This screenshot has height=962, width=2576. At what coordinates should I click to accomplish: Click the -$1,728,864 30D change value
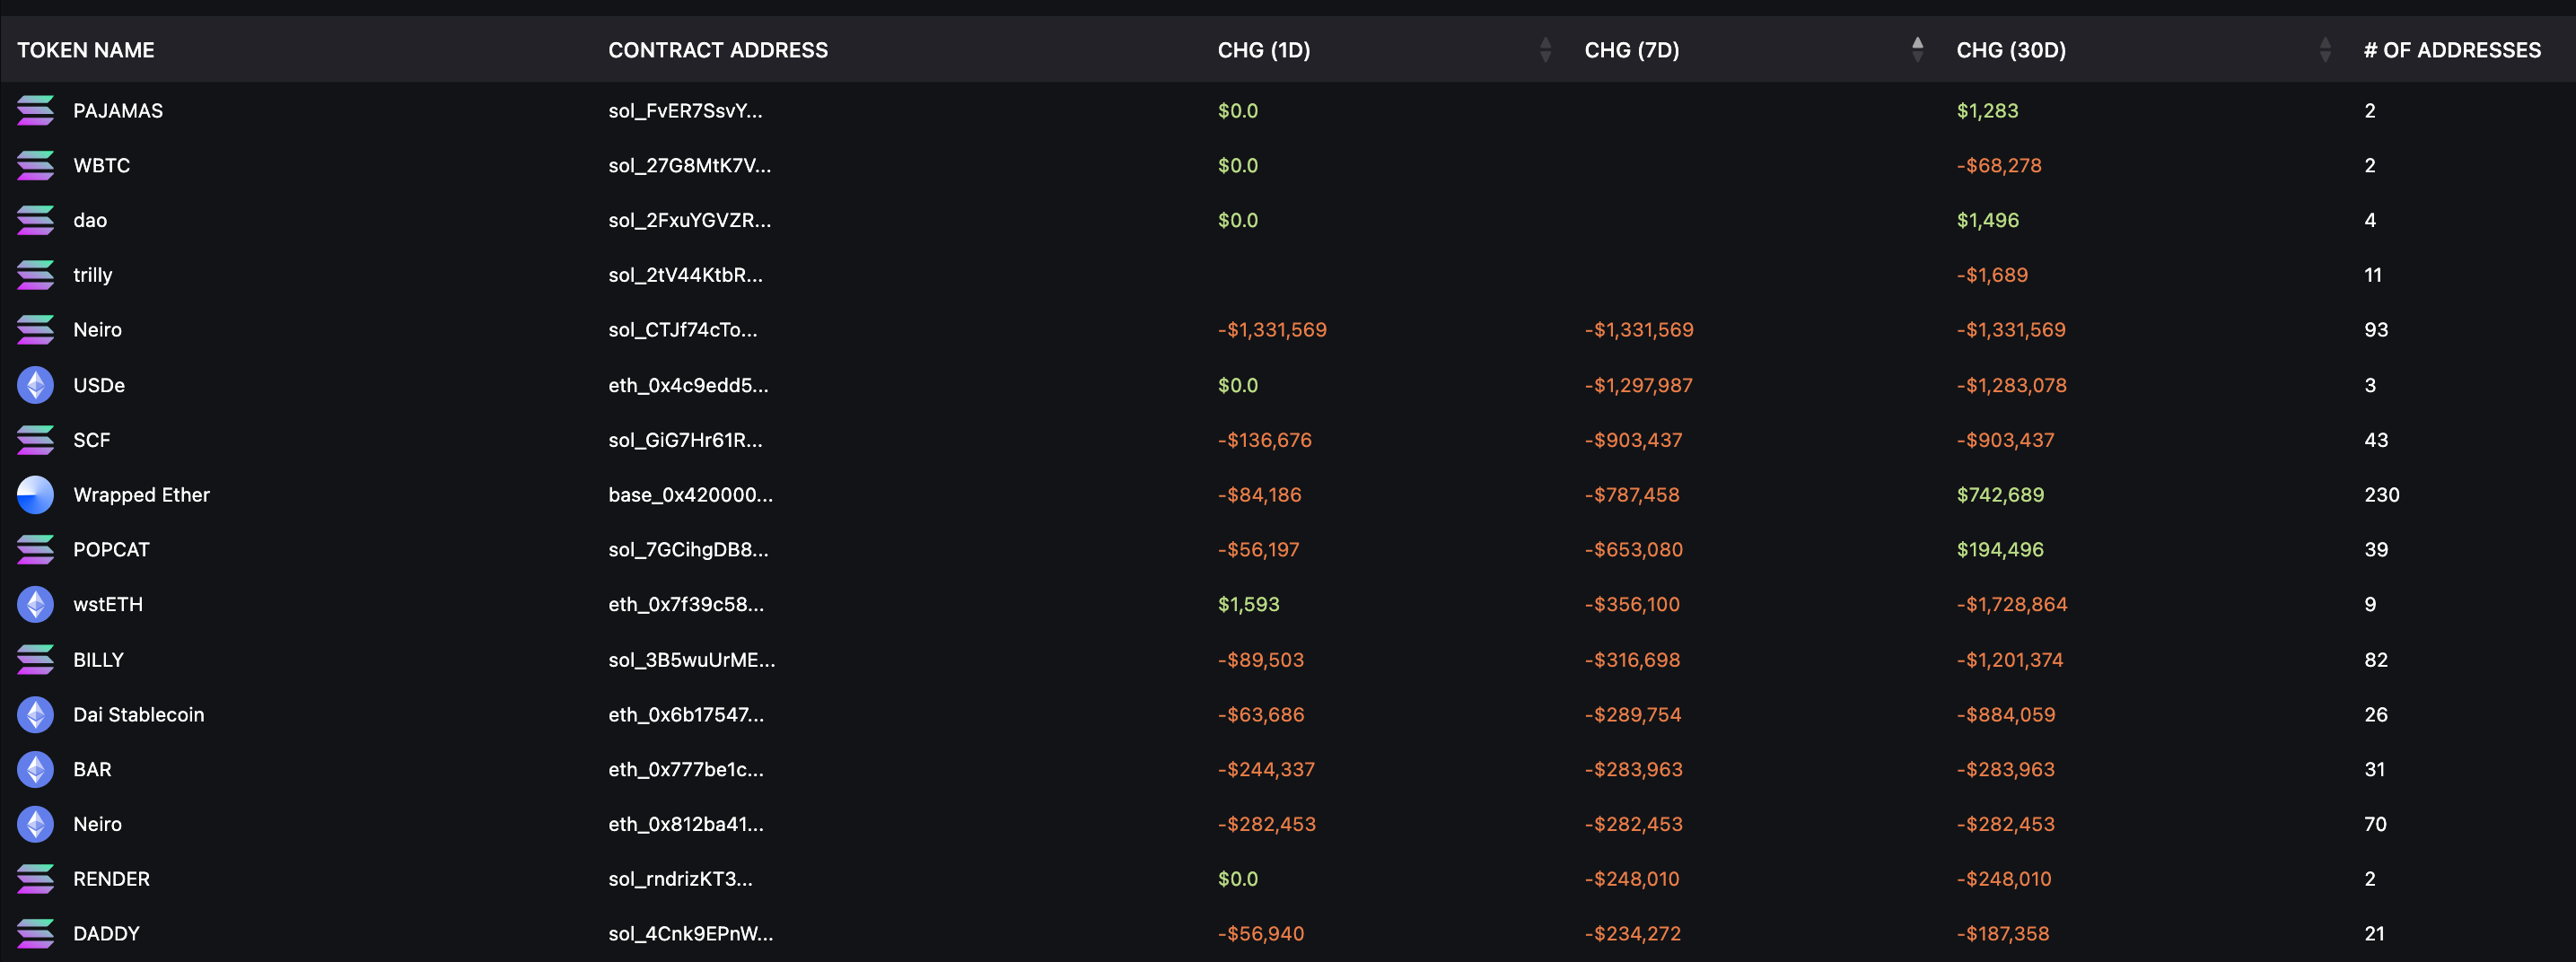(2011, 605)
